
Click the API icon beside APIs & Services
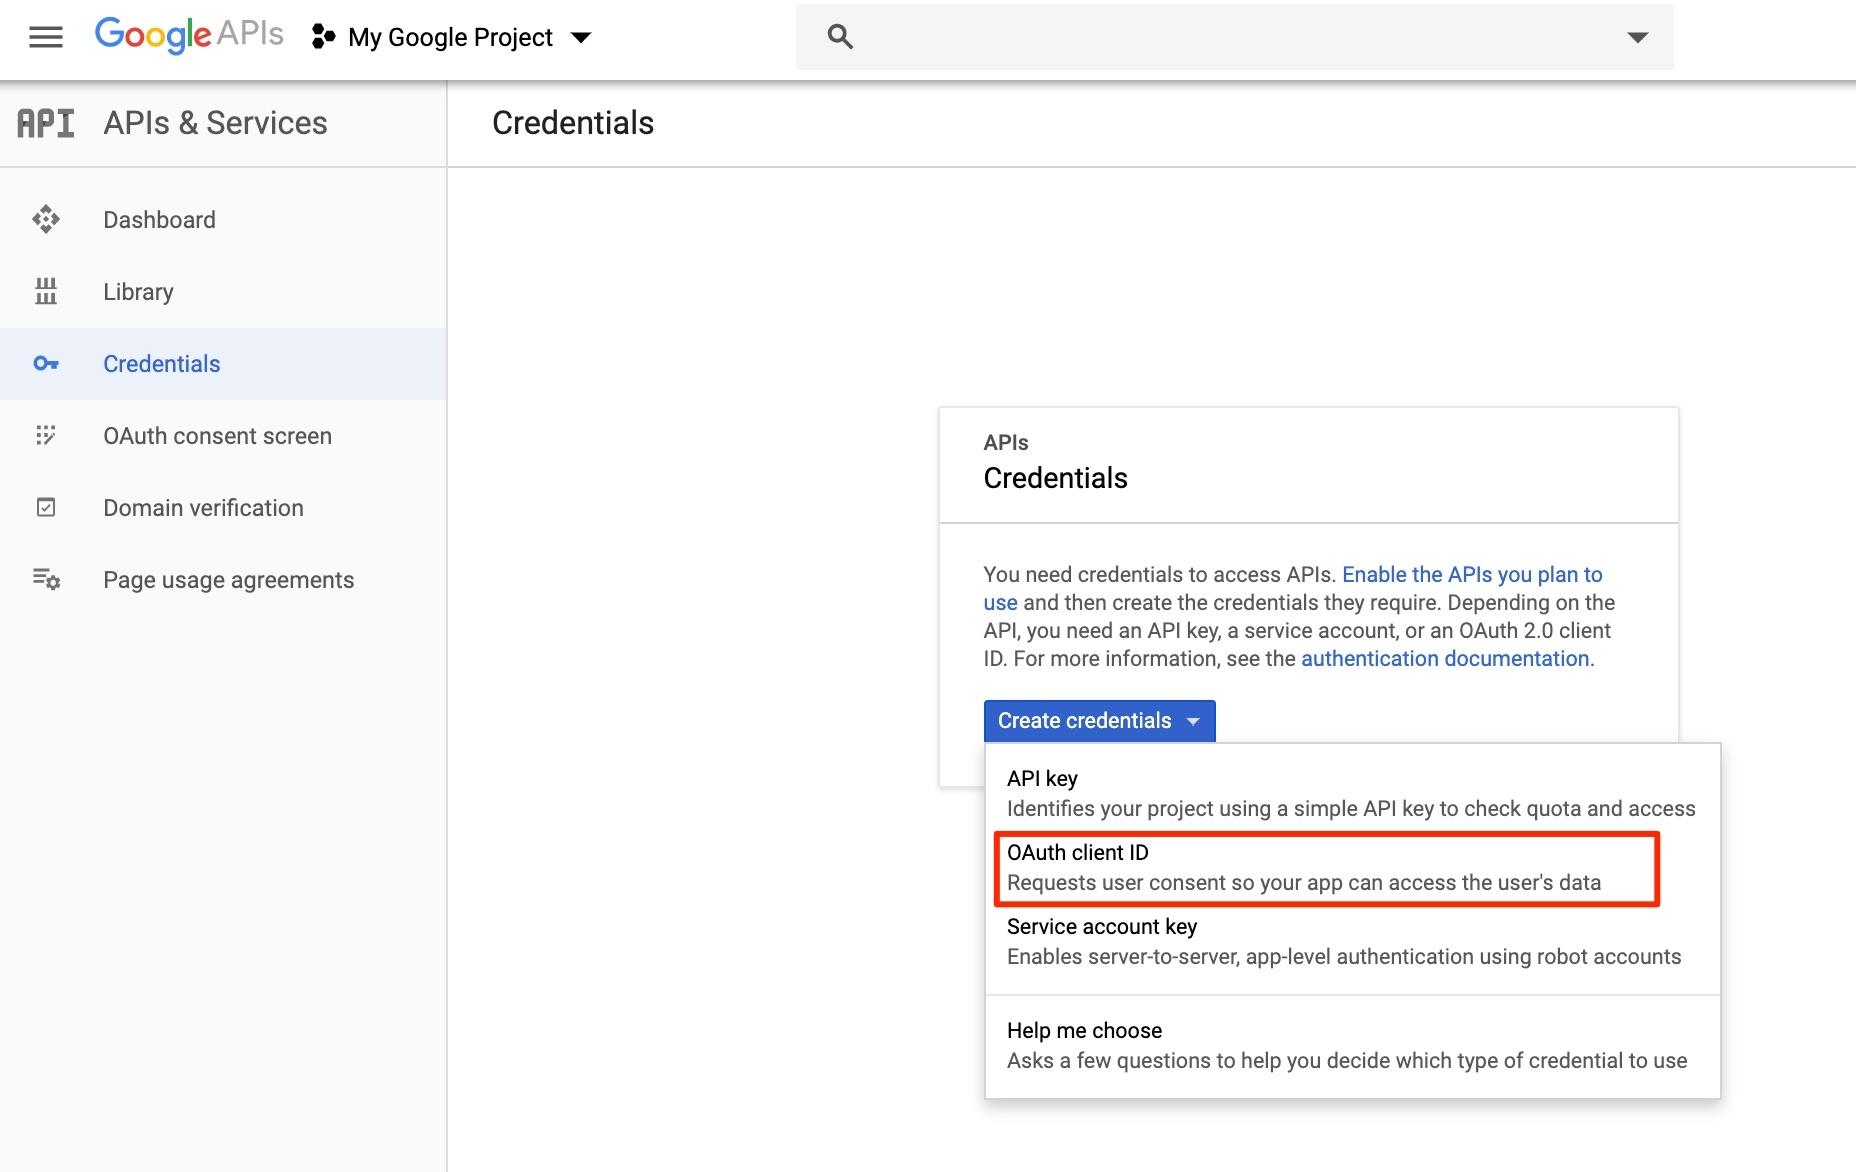(46, 123)
